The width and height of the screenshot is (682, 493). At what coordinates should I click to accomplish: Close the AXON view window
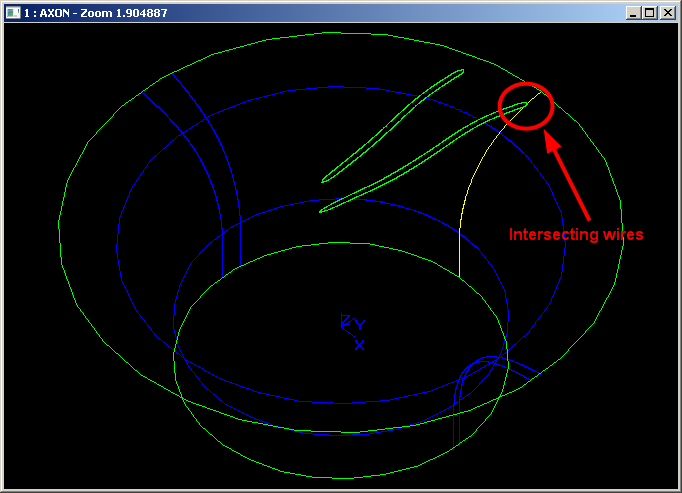(667, 13)
